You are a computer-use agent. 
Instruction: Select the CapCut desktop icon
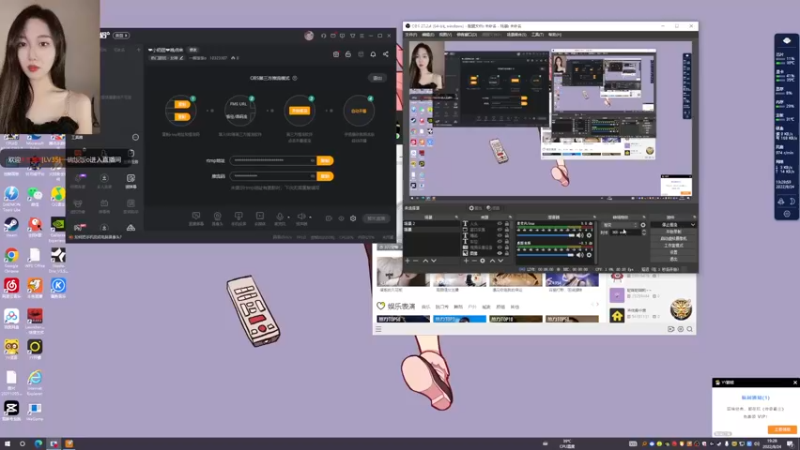(11, 408)
